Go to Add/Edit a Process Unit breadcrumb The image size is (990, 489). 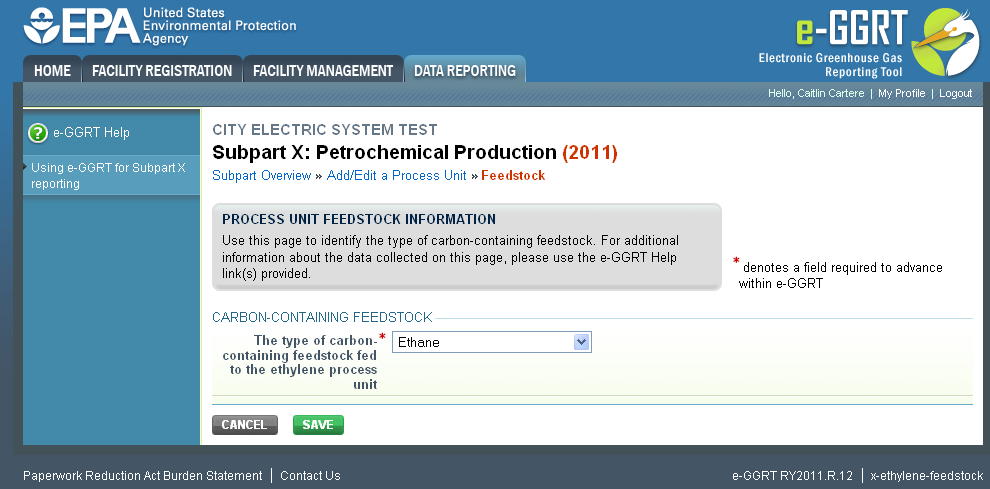point(397,176)
